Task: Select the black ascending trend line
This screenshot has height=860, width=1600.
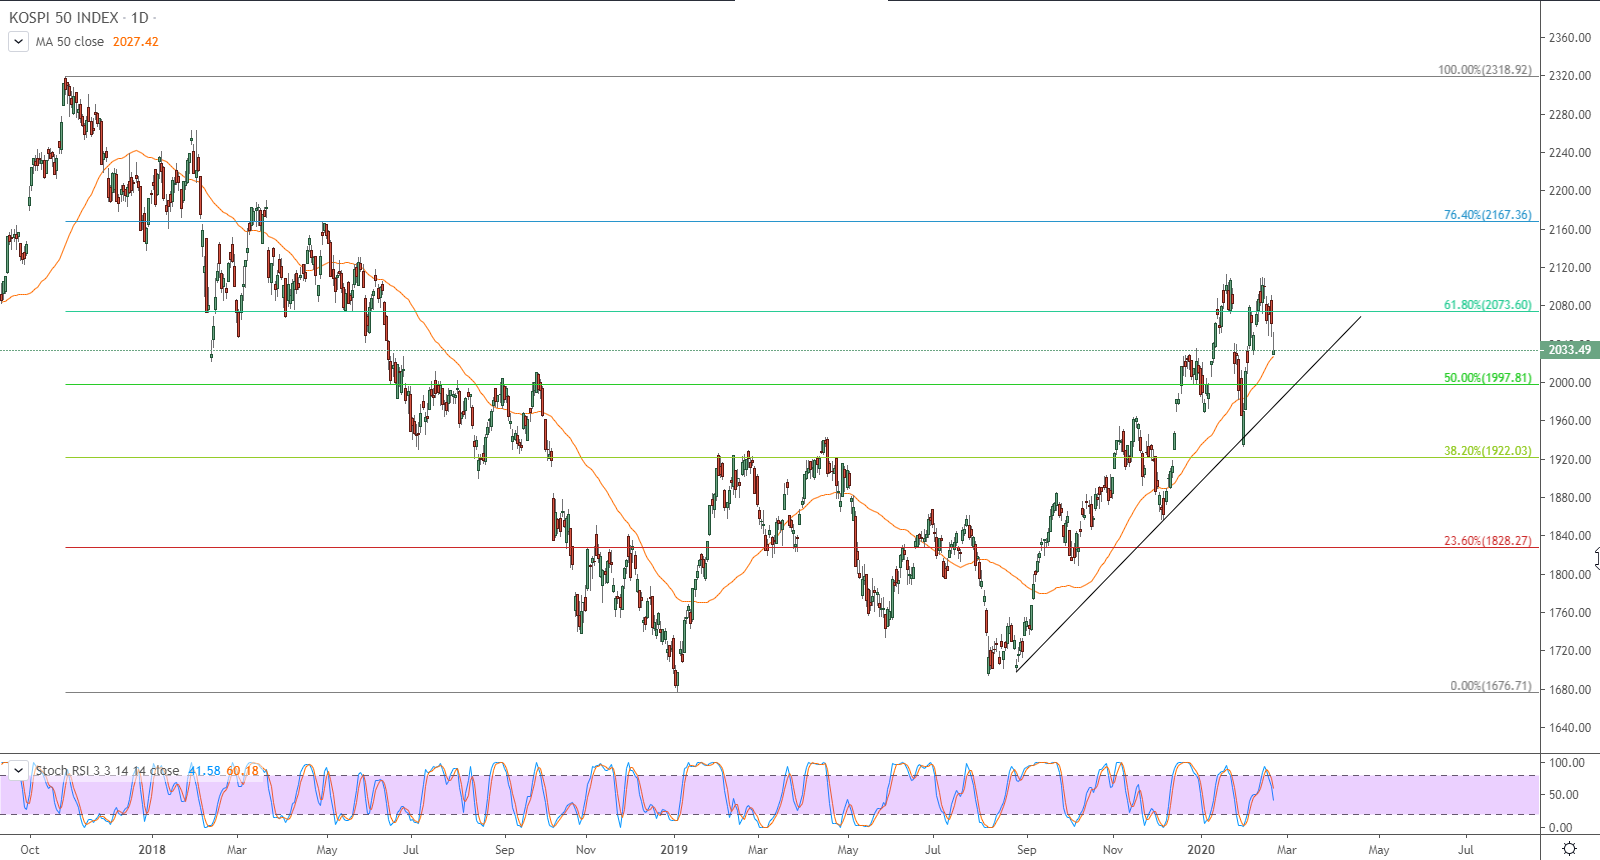Action: pos(1188,493)
